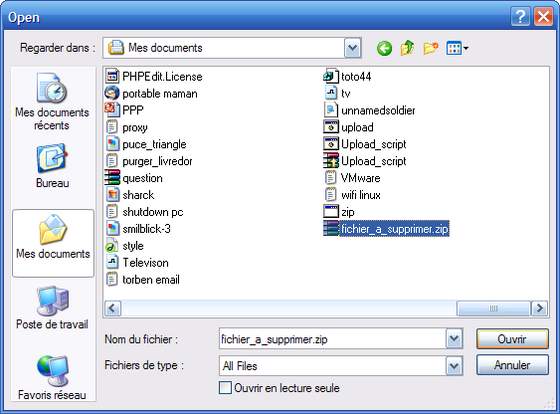The width and height of the screenshot is (560, 414).
Task: Expand the Fichiers de type dropdown
Action: coord(454,366)
